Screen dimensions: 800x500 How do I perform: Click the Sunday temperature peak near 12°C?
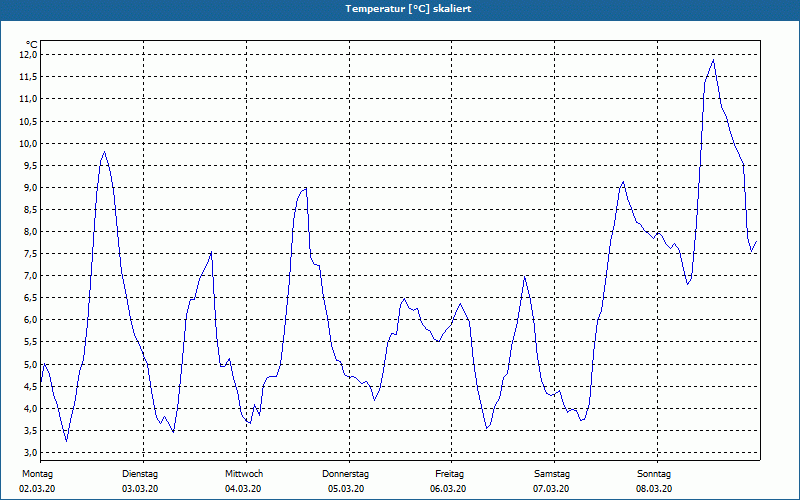713,60
